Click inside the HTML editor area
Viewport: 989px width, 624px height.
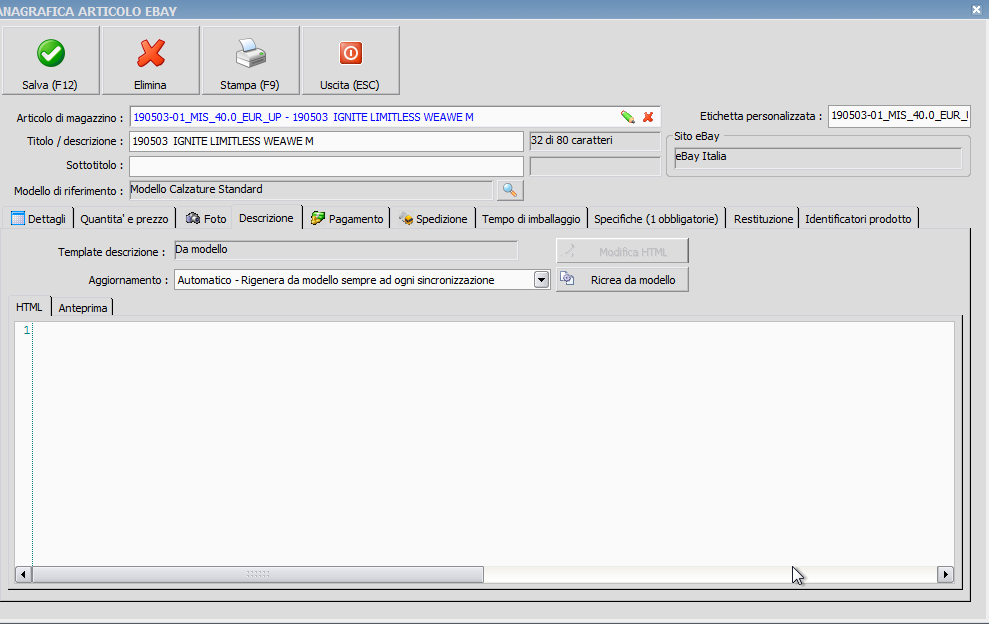(x=493, y=444)
